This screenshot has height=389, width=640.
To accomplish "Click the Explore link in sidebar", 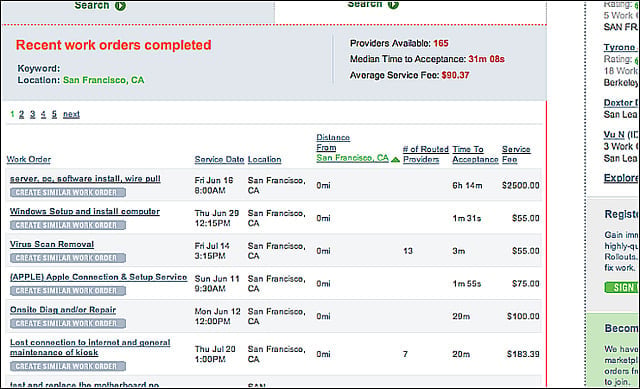I will click(x=620, y=178).
